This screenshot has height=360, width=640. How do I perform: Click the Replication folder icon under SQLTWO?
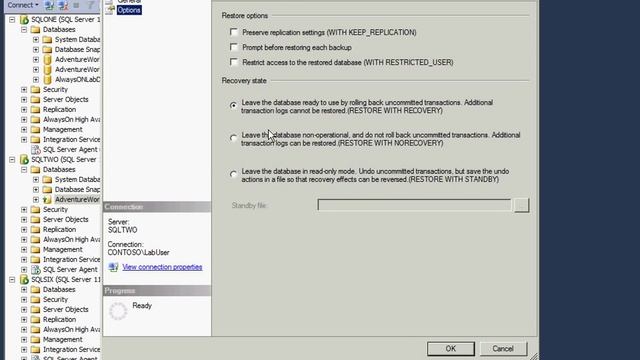pyautogui.click(x=36, y=230)
